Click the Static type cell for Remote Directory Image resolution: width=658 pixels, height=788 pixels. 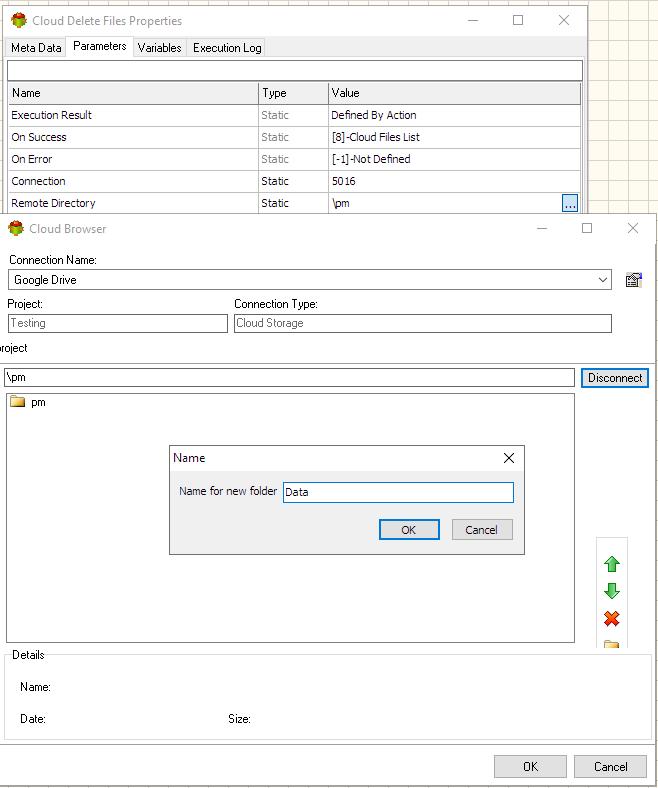tap(294, 203)
